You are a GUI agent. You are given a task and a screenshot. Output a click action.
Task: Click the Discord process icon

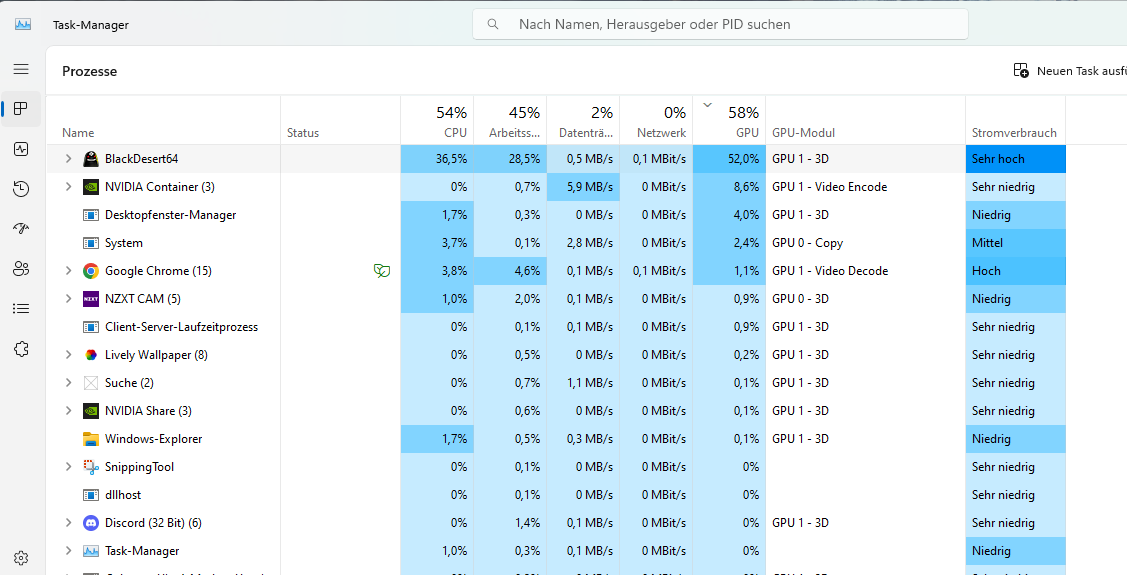click(91, 523)
